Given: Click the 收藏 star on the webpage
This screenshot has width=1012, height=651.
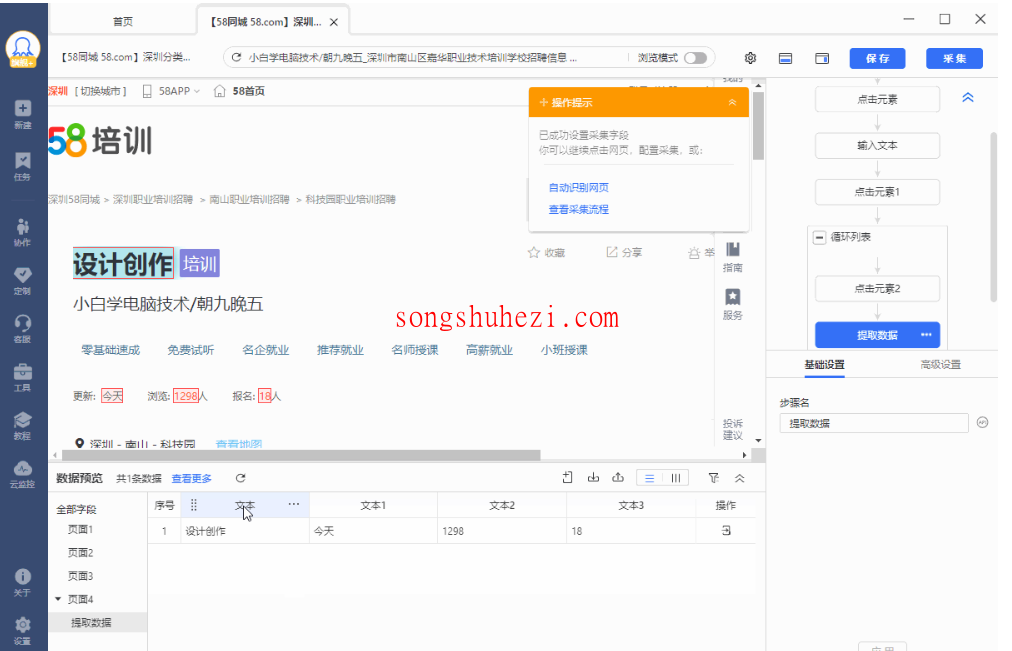Looking at the screenshot, I should (534, 252).
